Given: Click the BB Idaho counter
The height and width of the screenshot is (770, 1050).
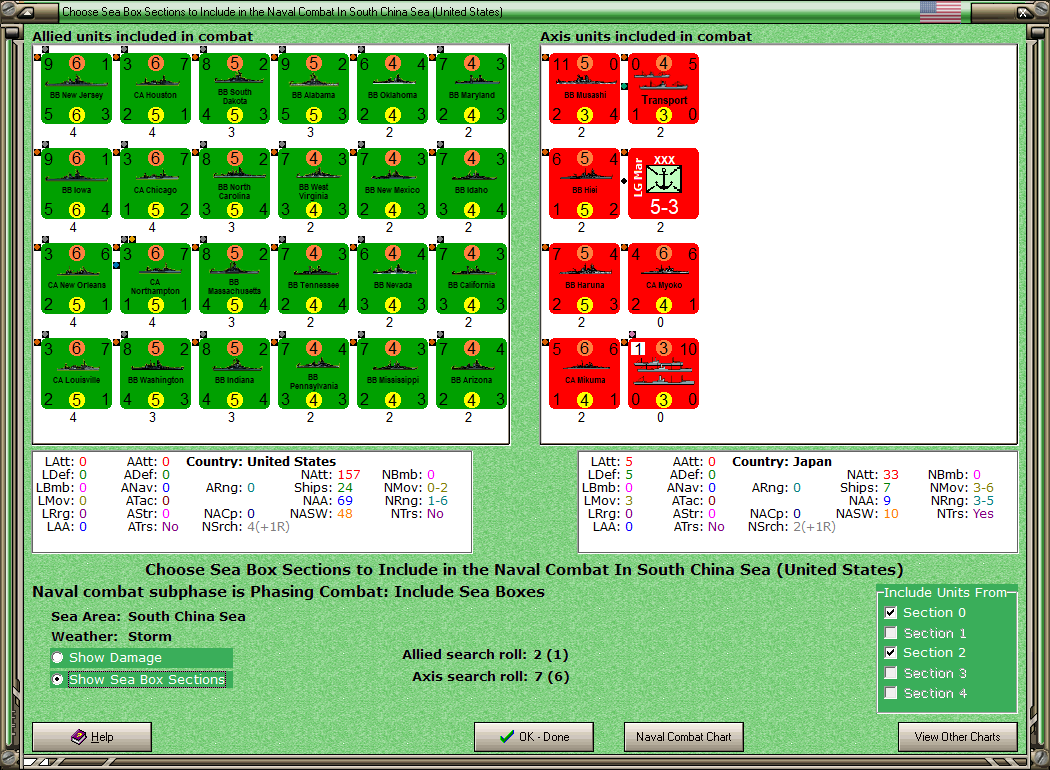Looking at the screenshot, I should coord(471,184).
